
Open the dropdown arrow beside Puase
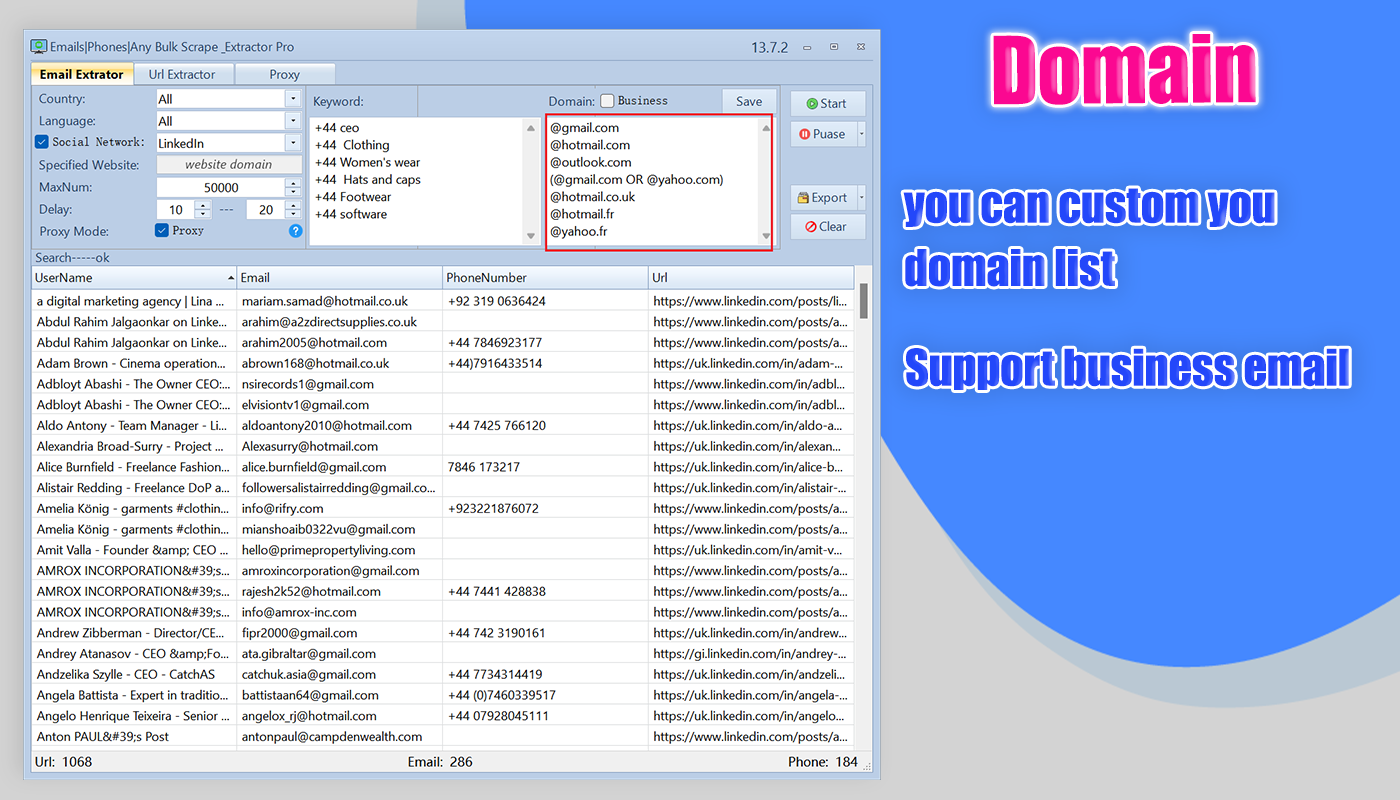pyautogui.click(x=862, y=134)
